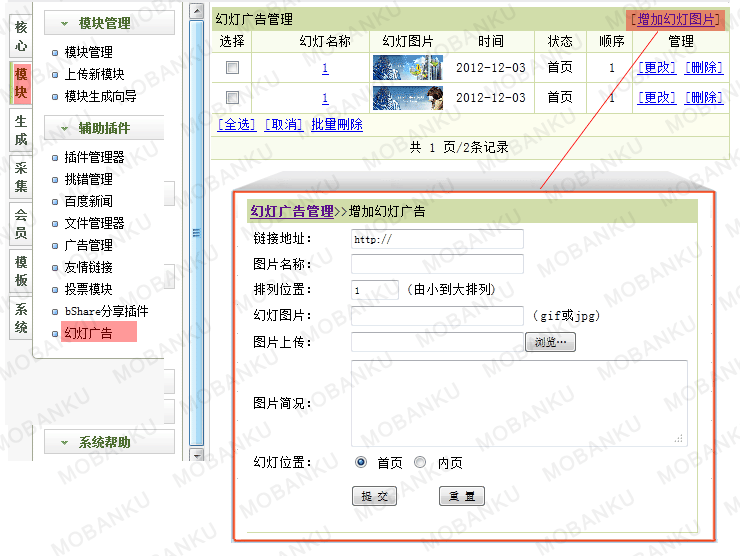Switch to the 模块 vertical tab

coord(21,83)
